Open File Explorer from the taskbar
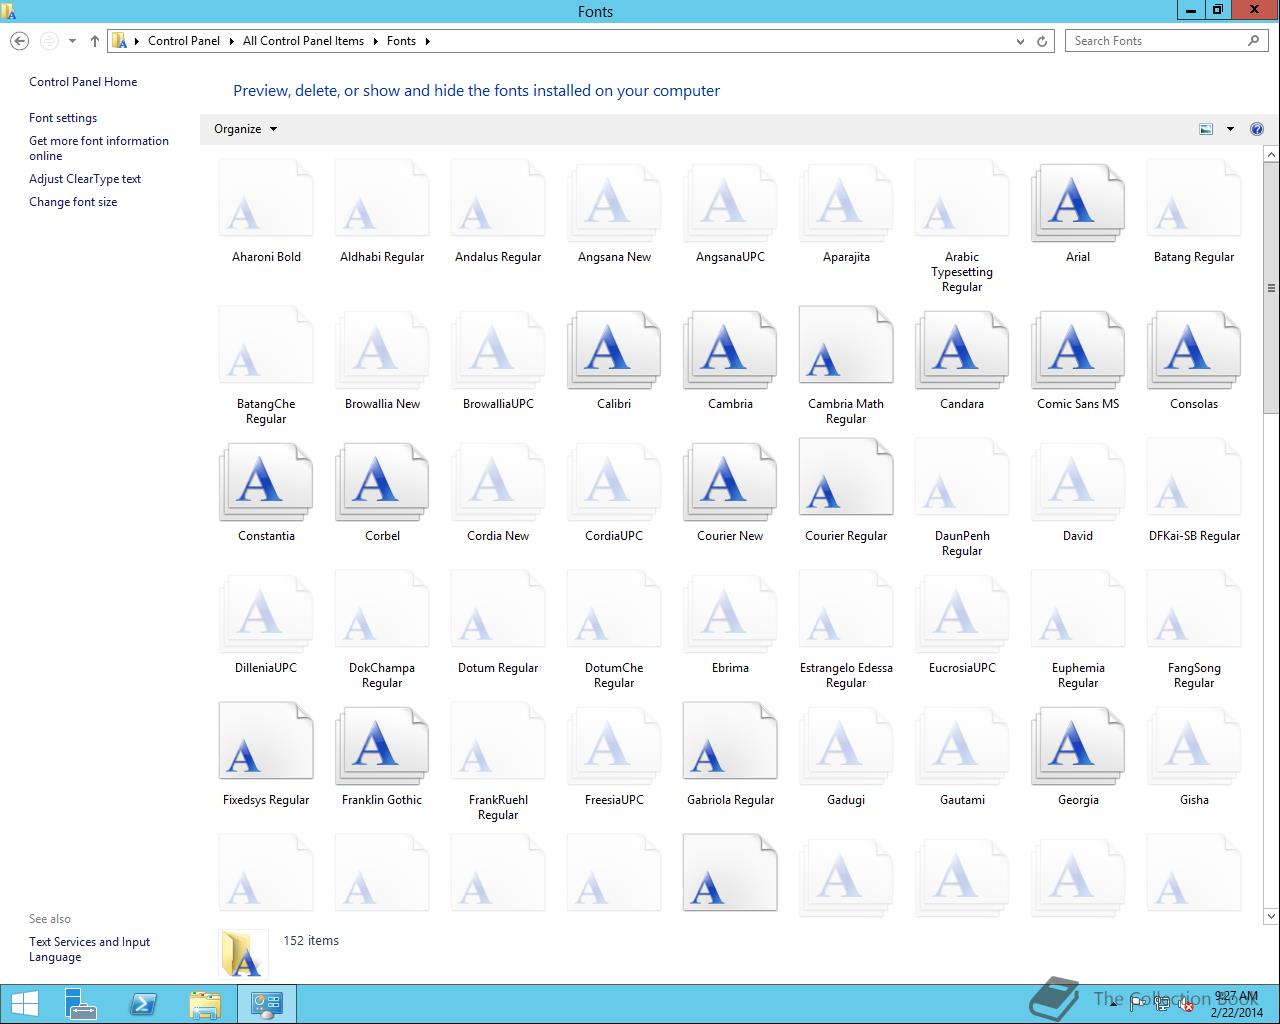 [205, 1004]
